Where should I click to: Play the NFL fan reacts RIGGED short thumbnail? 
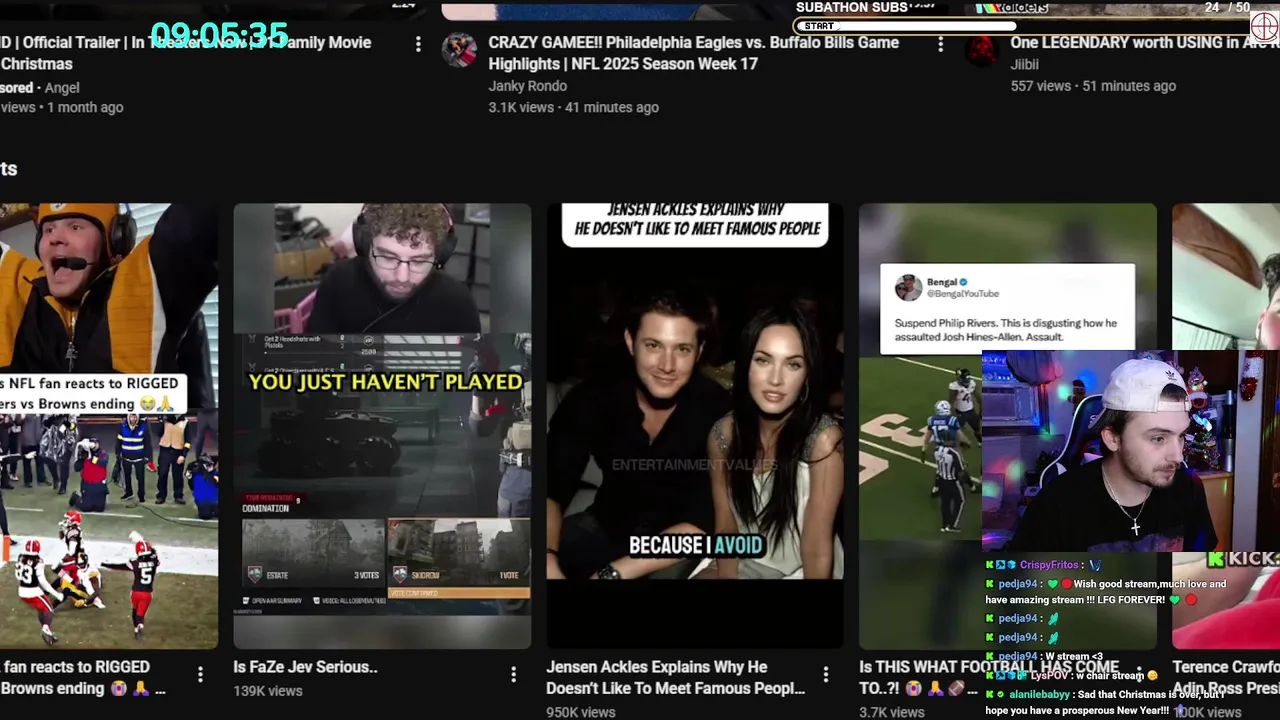108,426
